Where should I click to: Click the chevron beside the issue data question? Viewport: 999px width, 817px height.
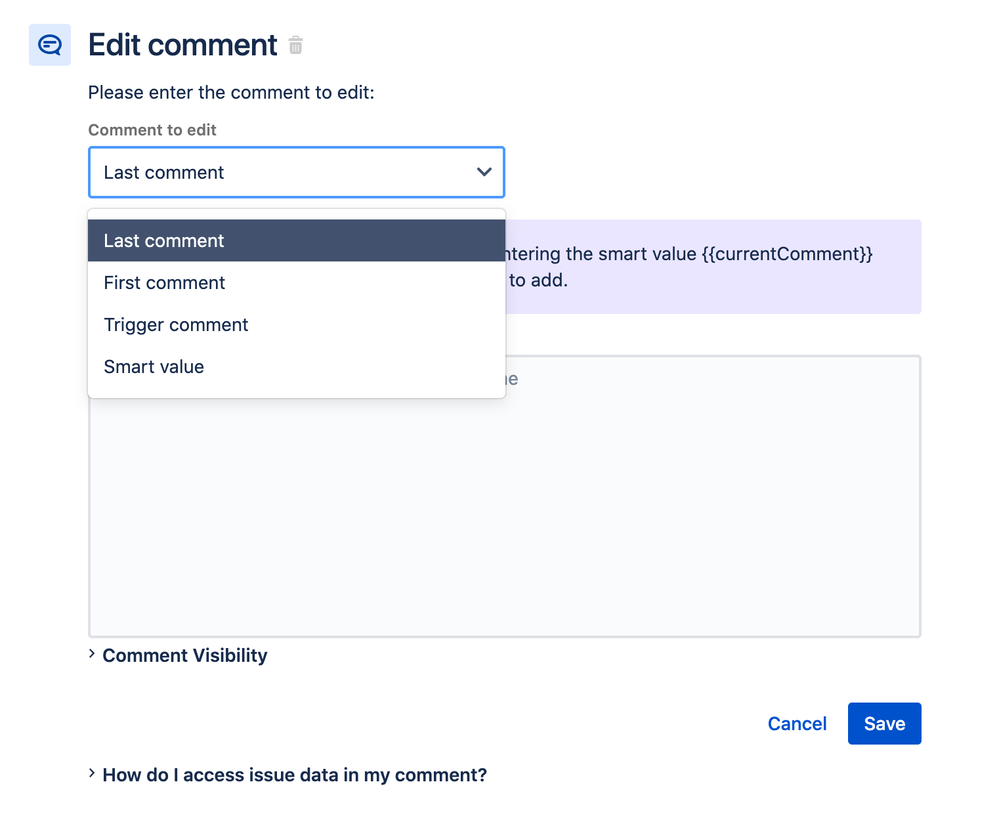(92, 773)
